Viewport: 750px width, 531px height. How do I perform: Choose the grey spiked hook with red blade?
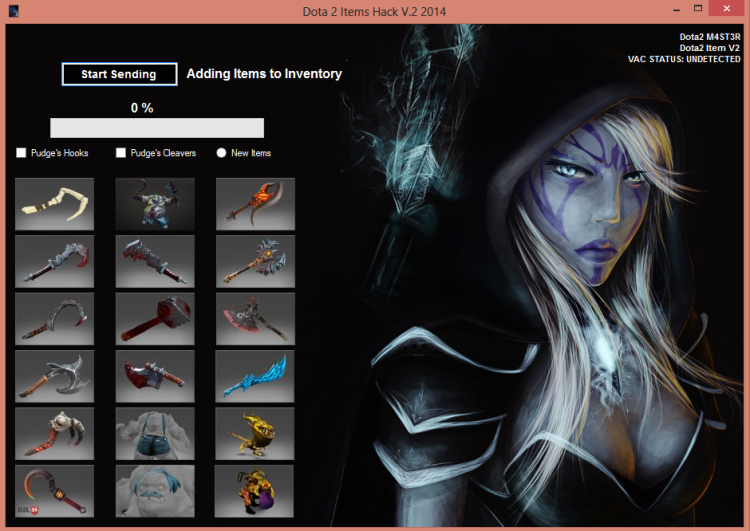[55, 261]
